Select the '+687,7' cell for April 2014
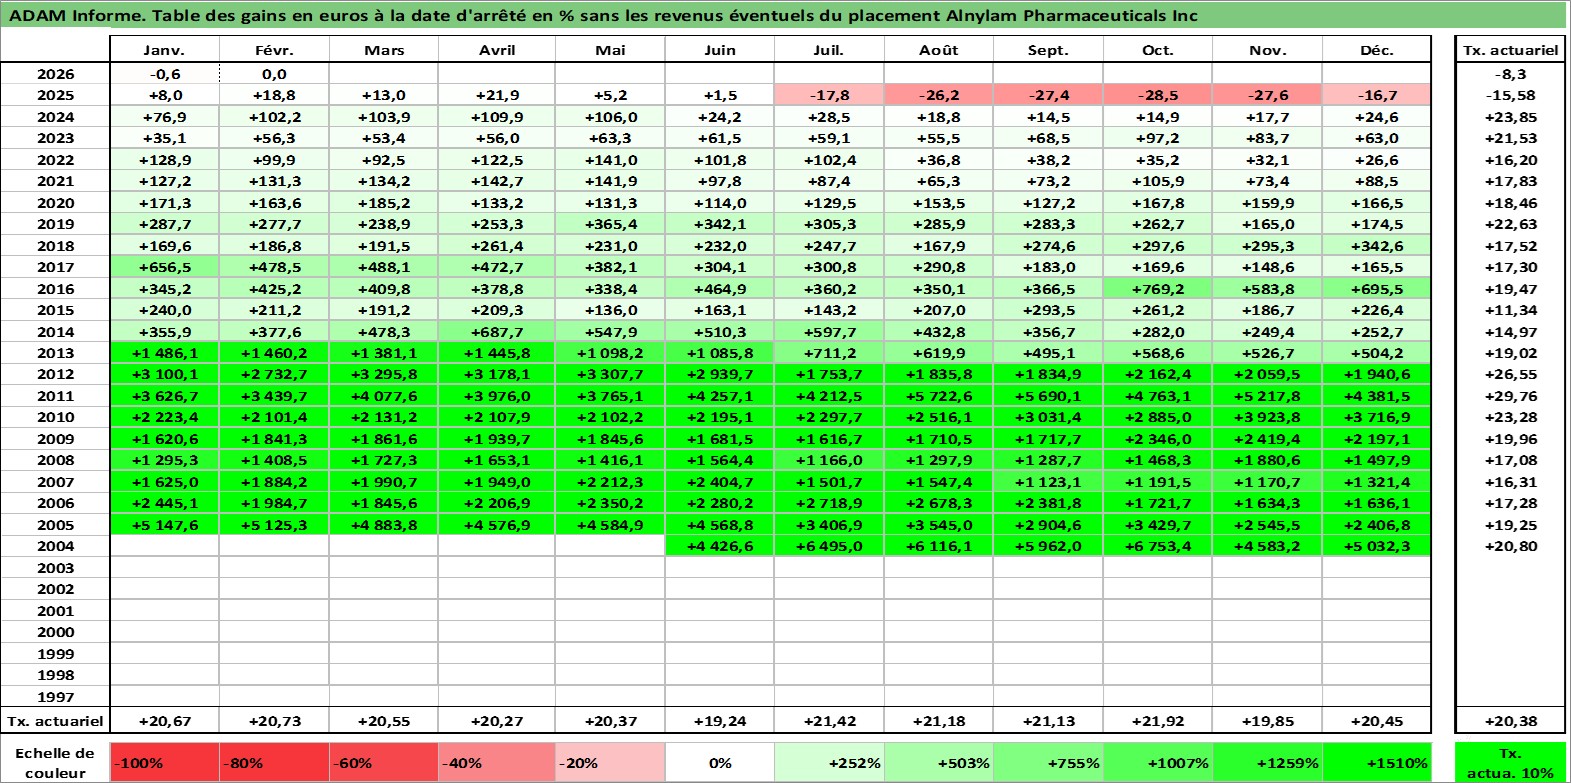This screenshot has width=1571, height=783. click(497, 332)
